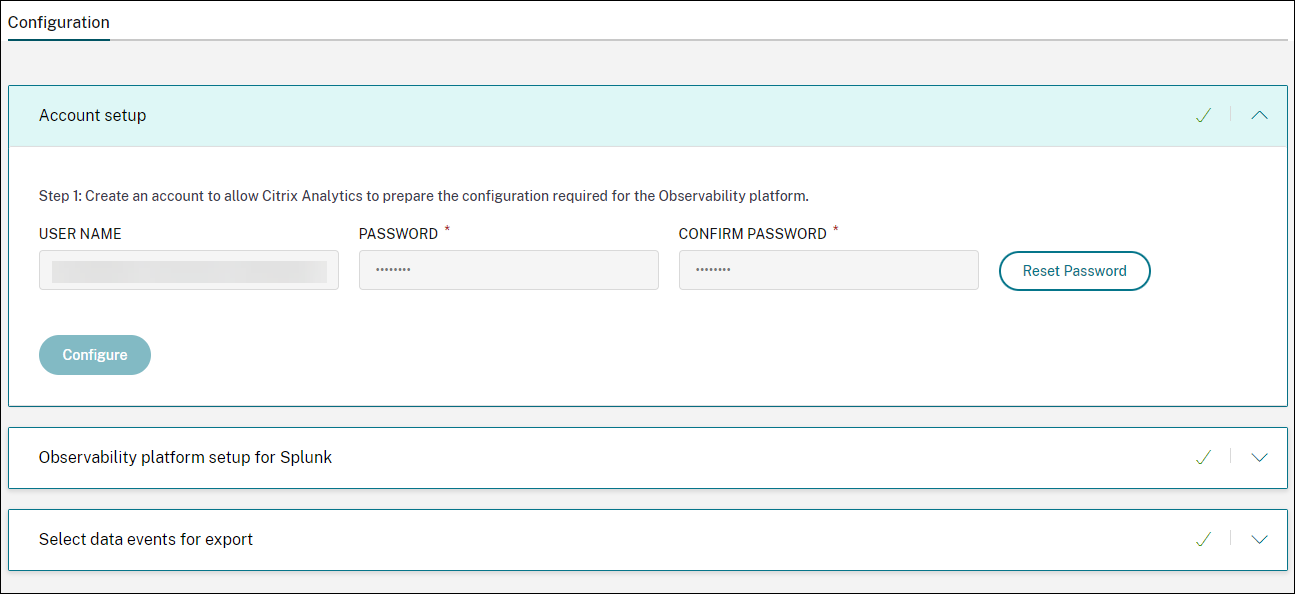Viewport: 1295px width, 594px height.
Task: Collapse Account setup using the up chevron
Action: coord(1259,116)
